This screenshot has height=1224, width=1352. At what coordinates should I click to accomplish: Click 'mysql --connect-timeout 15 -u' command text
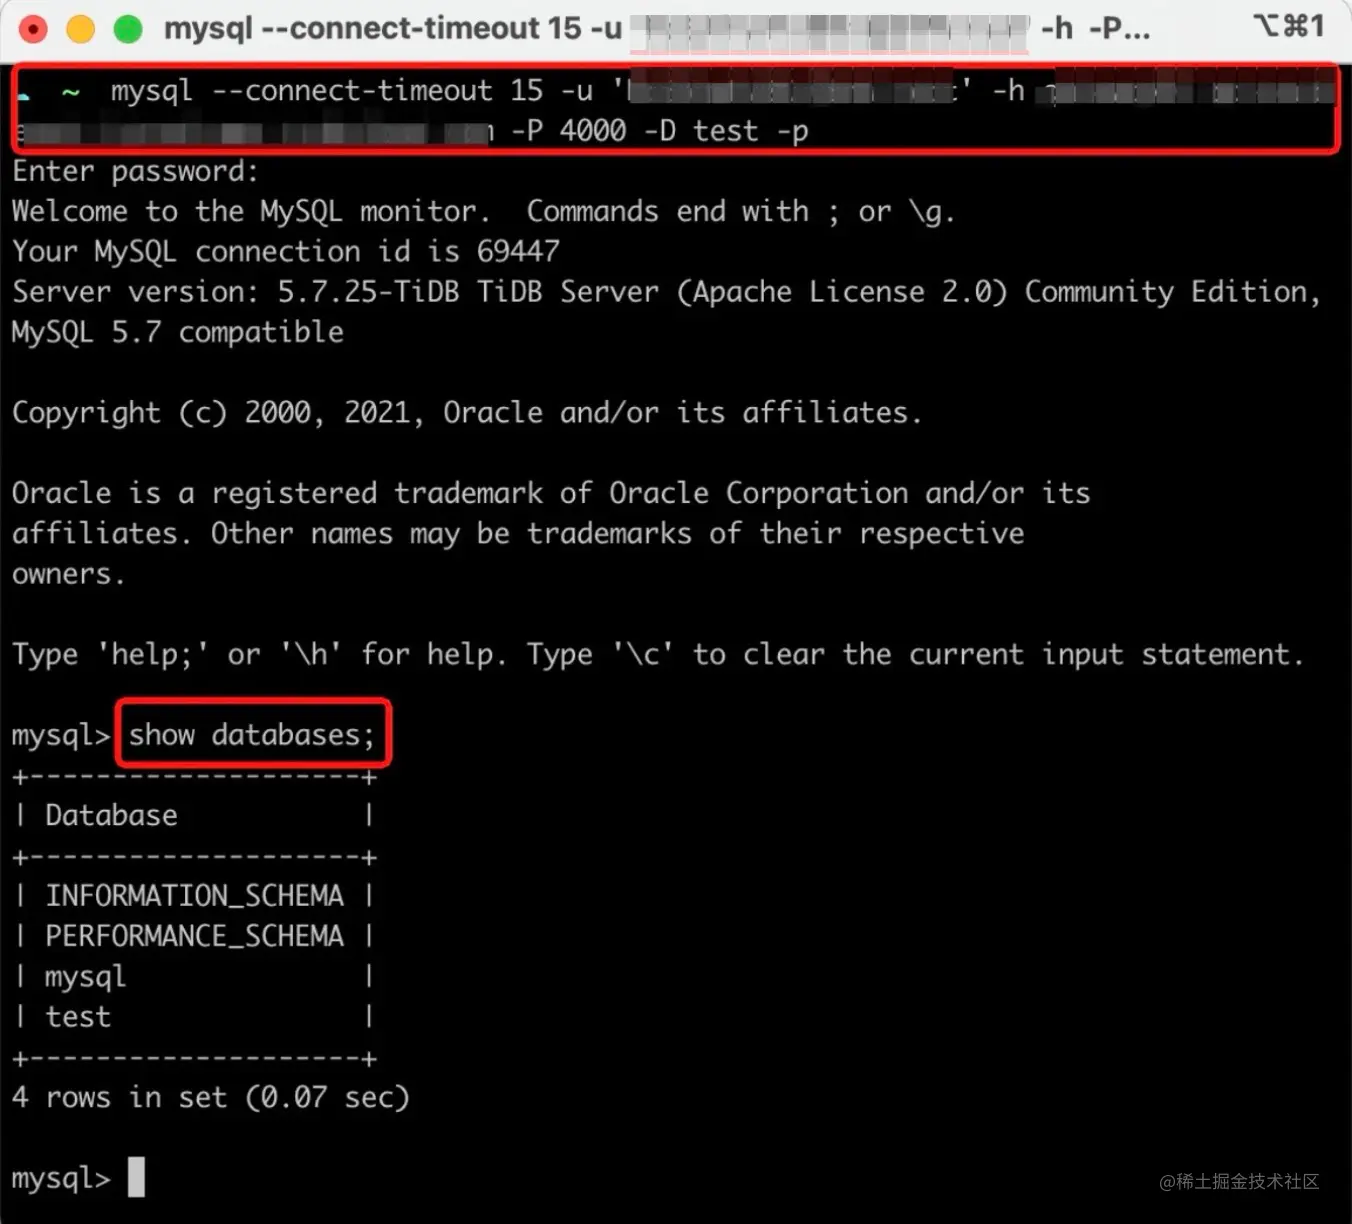351,91
